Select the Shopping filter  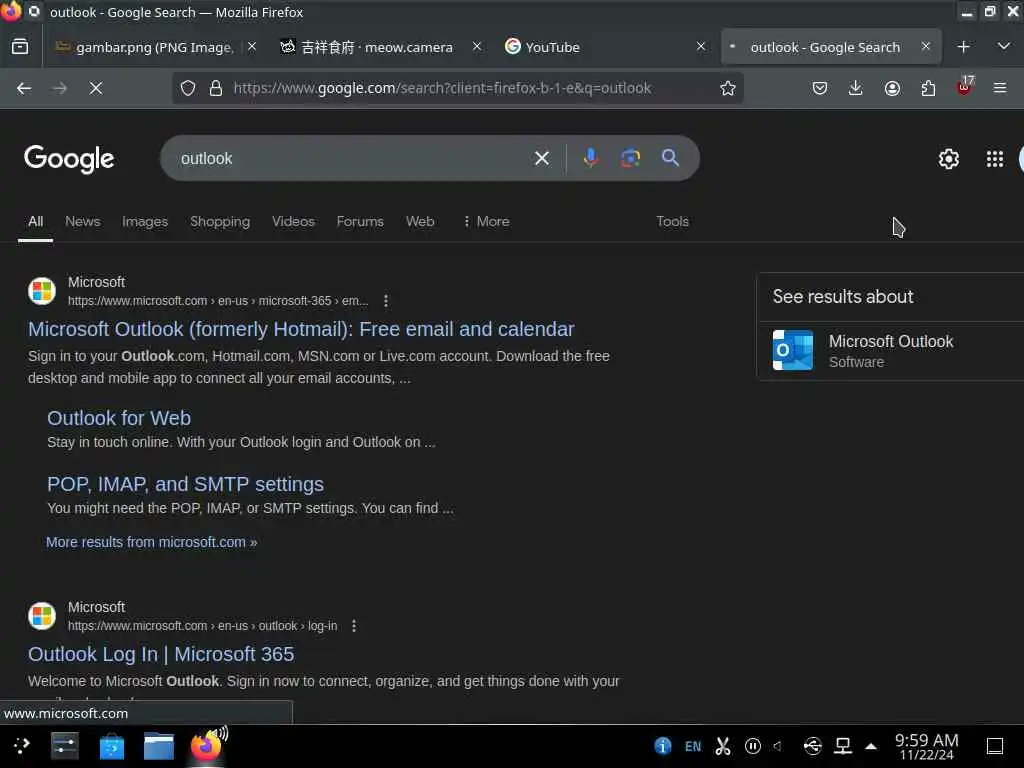[x=220, y=221]
